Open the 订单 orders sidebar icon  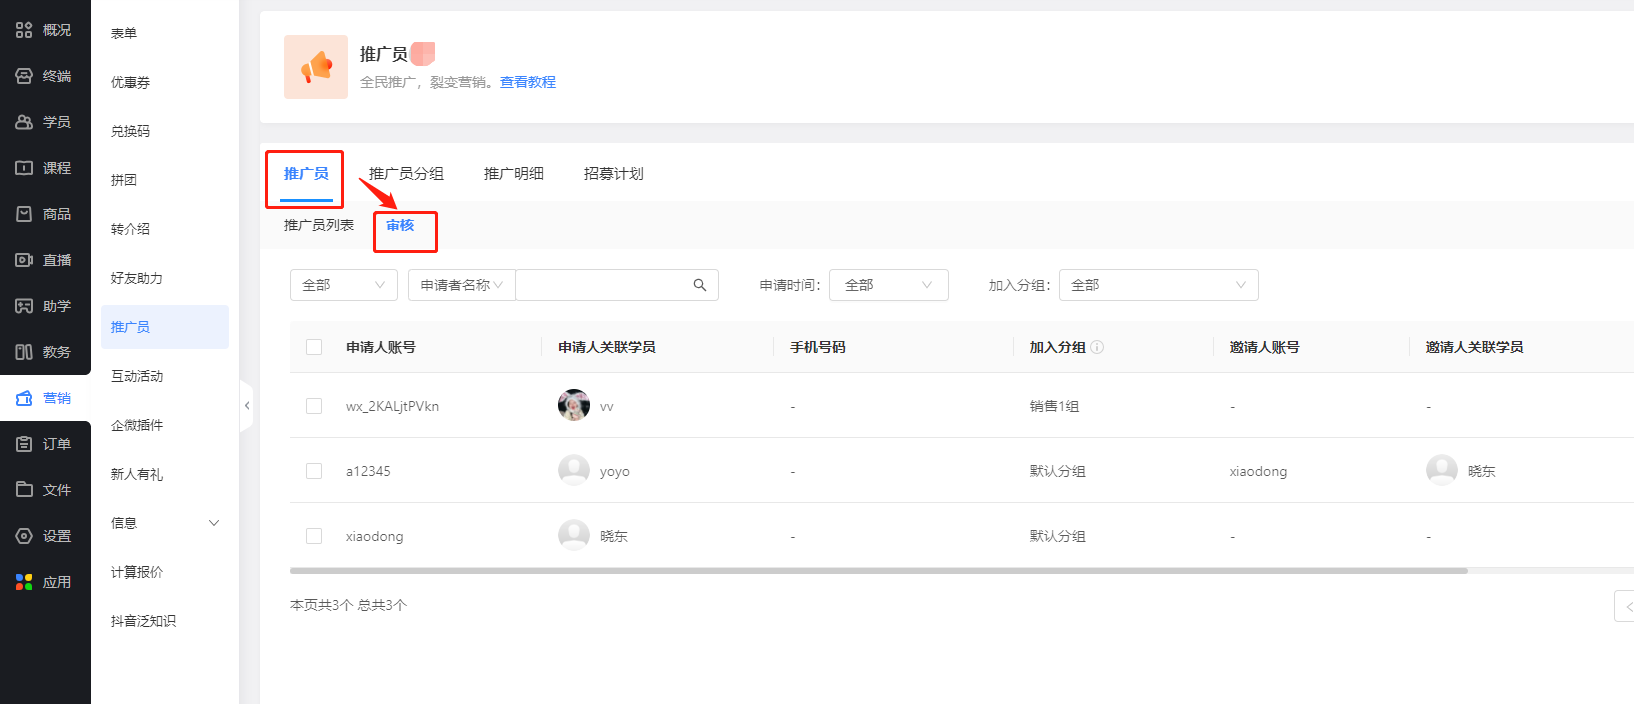(x=24, y=444)
